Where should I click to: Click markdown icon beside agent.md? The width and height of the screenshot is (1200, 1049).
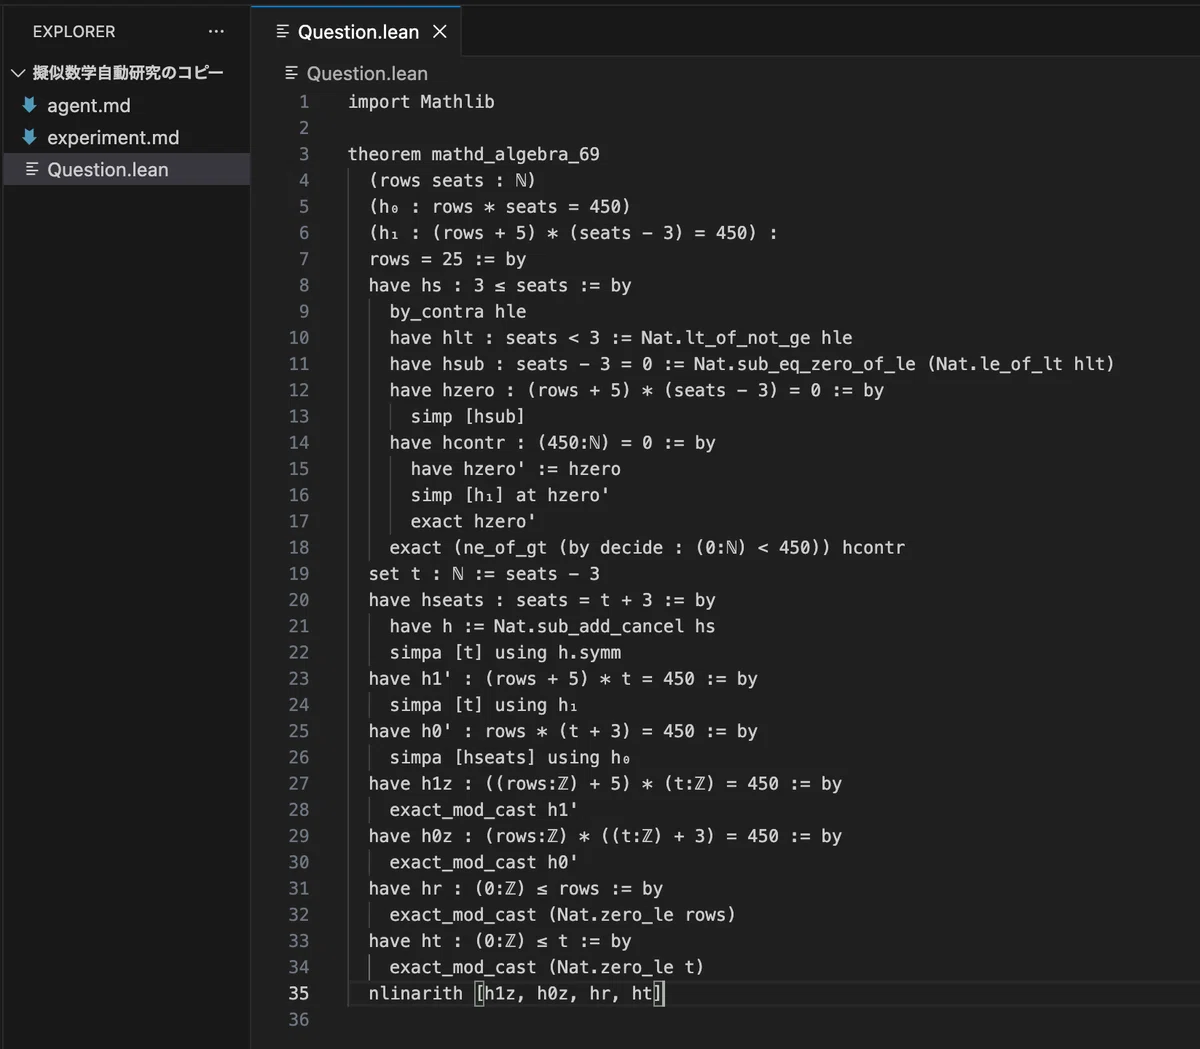[29, 105]
